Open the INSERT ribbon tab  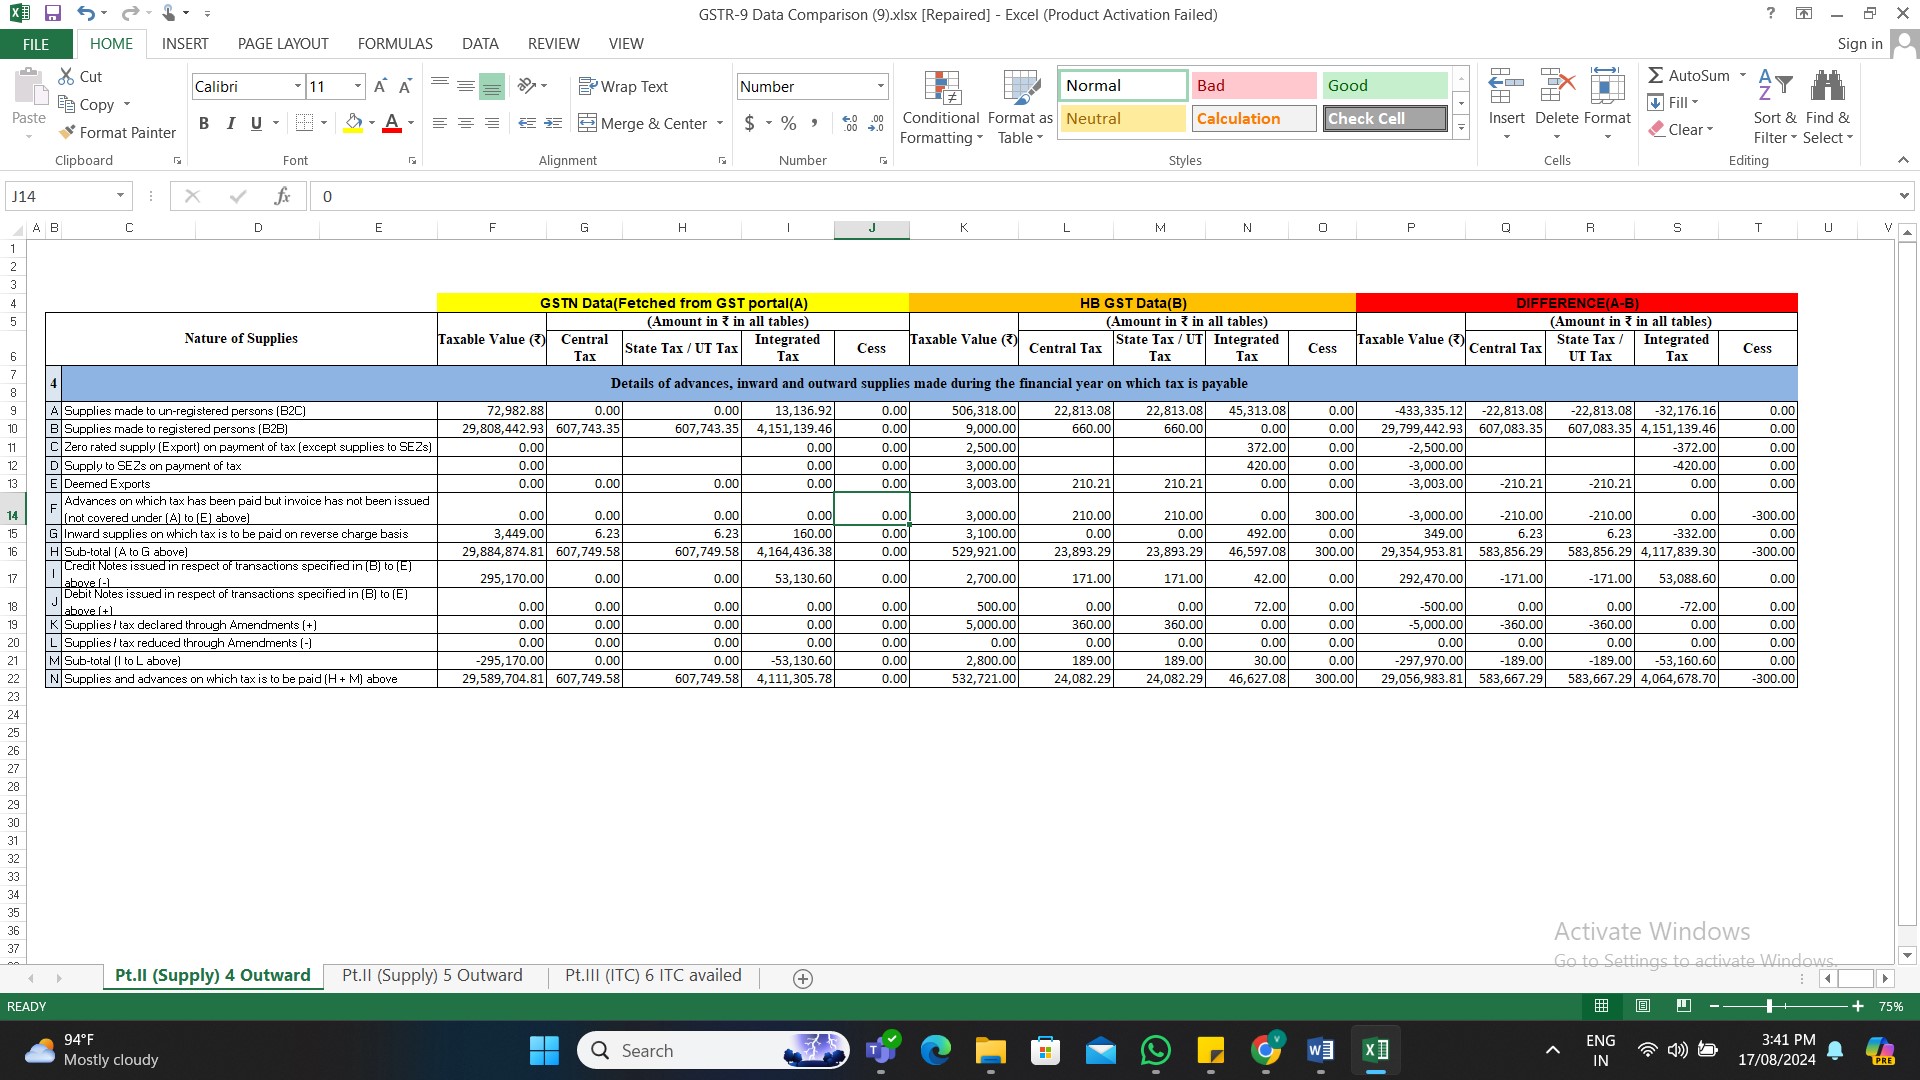185,44
